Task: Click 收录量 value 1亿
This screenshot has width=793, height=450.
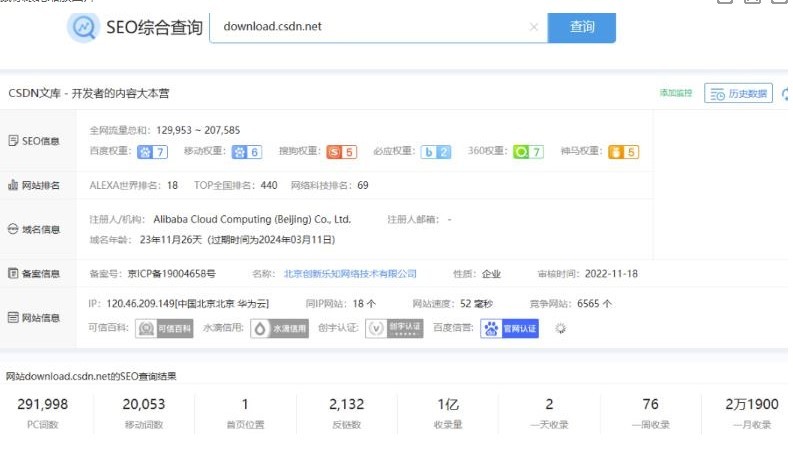Action: point(448,404)
